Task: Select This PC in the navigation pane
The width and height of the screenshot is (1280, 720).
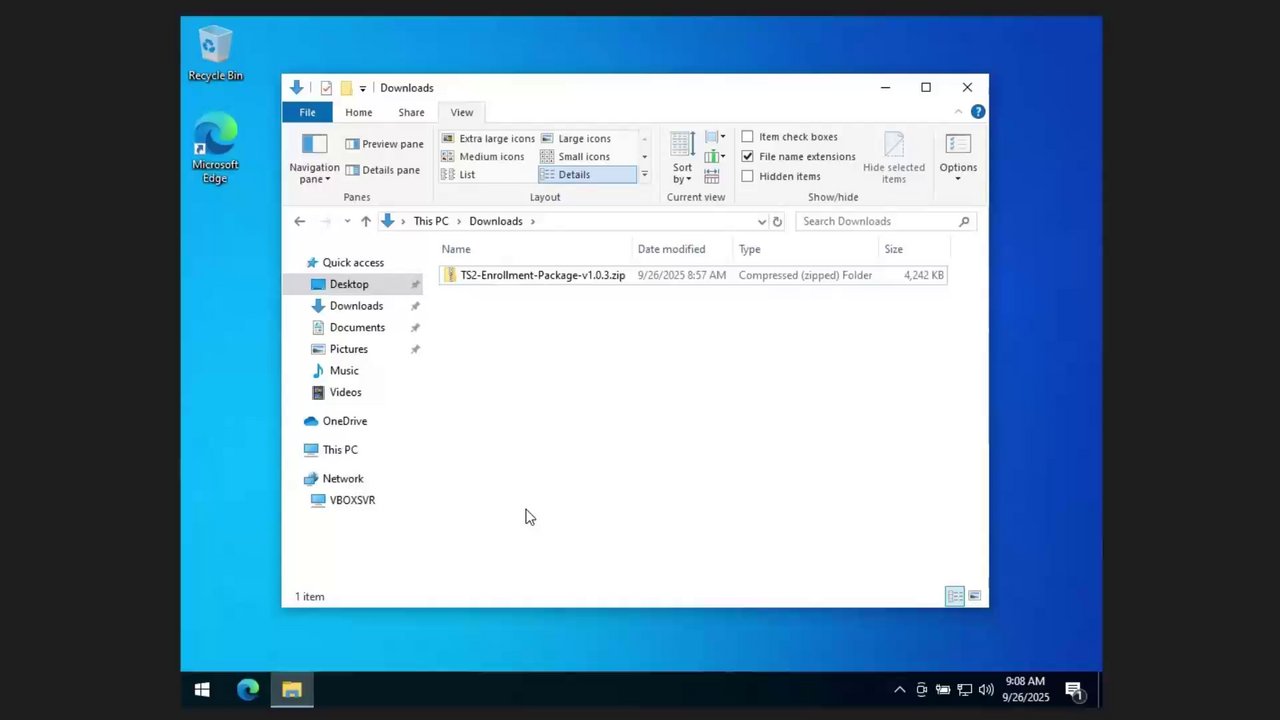Action: 340,450
